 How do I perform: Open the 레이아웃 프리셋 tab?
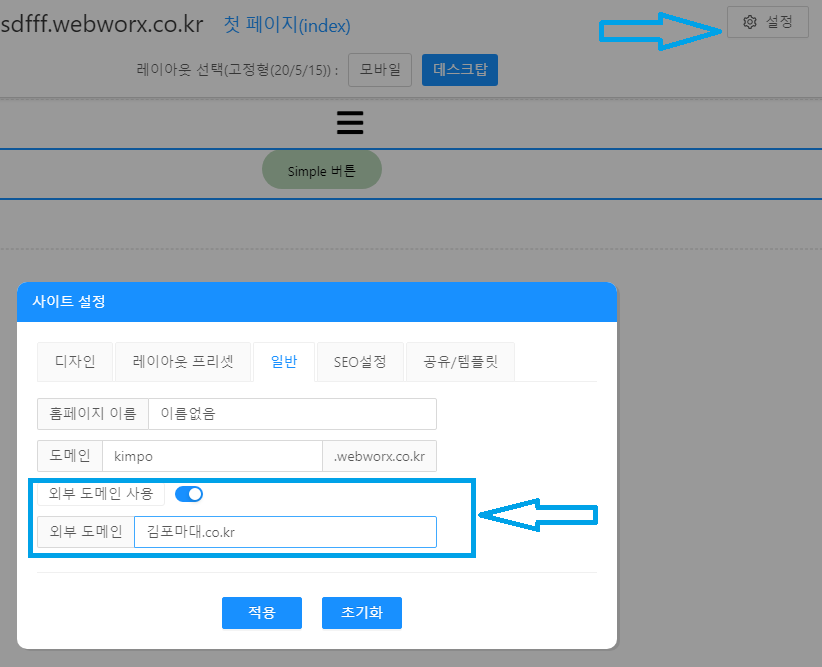(x=183, y=362)
